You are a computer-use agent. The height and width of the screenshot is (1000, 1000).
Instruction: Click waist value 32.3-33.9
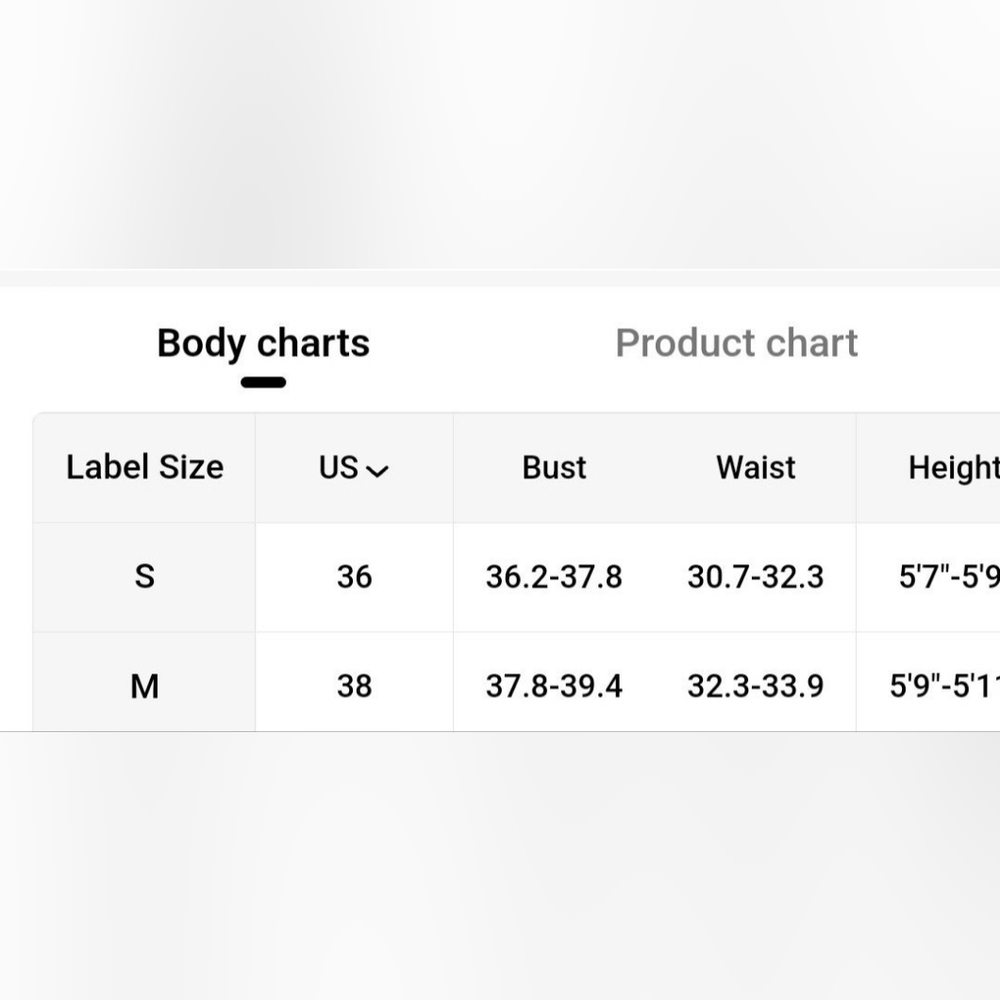(x=755, y=686)
